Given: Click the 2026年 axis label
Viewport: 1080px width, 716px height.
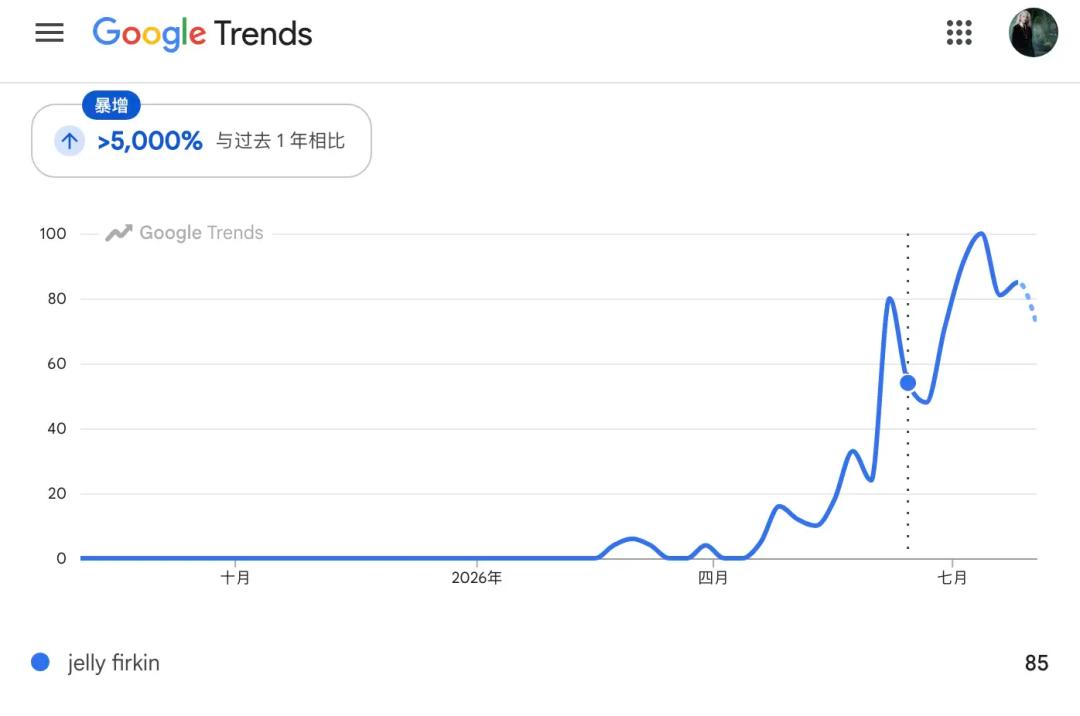Looking at the screenshot, I should 477,578.
